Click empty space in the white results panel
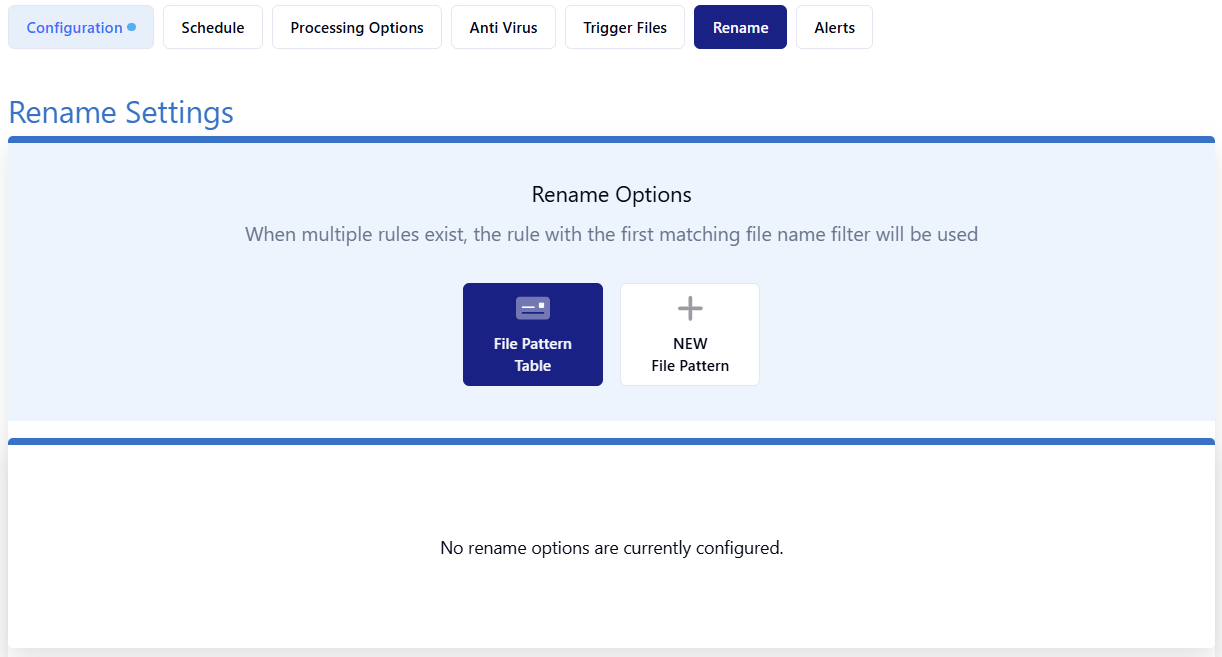Viewport: 1222px width, 657px height. point(250,600)
